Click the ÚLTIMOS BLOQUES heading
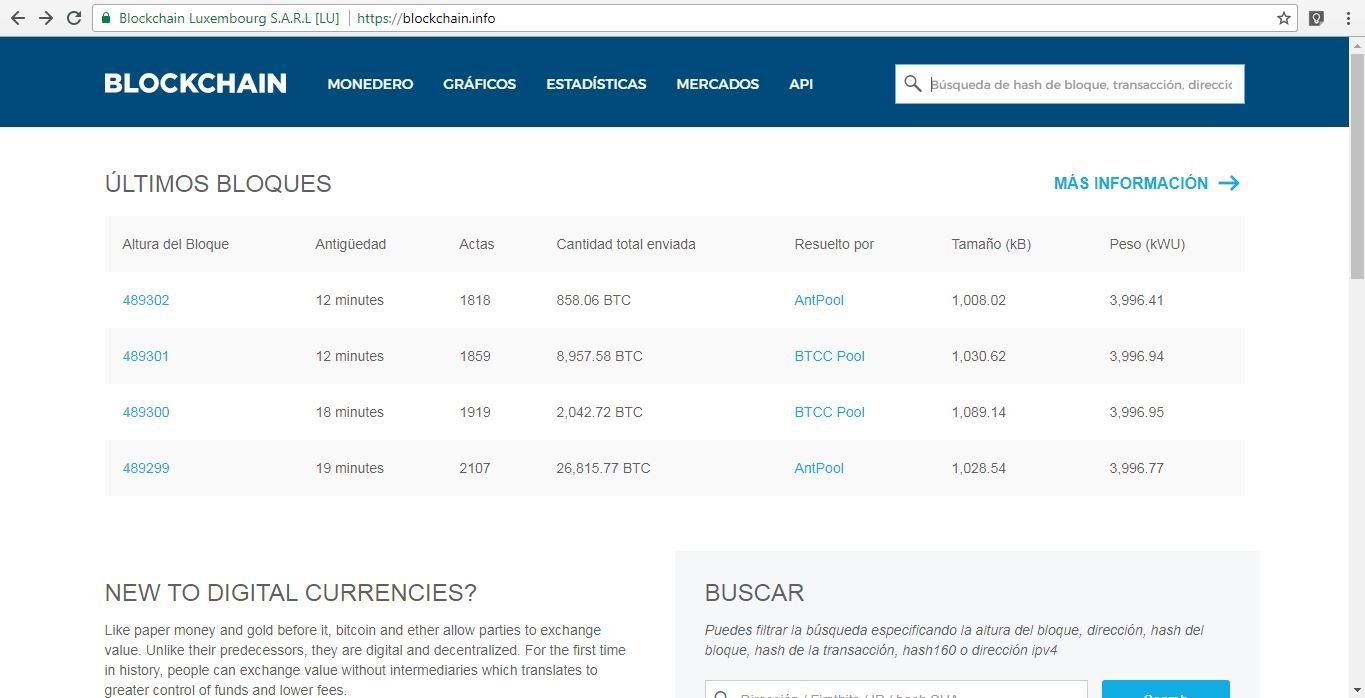The height and width of the screenshot is (698, 1365). [218, 184]
